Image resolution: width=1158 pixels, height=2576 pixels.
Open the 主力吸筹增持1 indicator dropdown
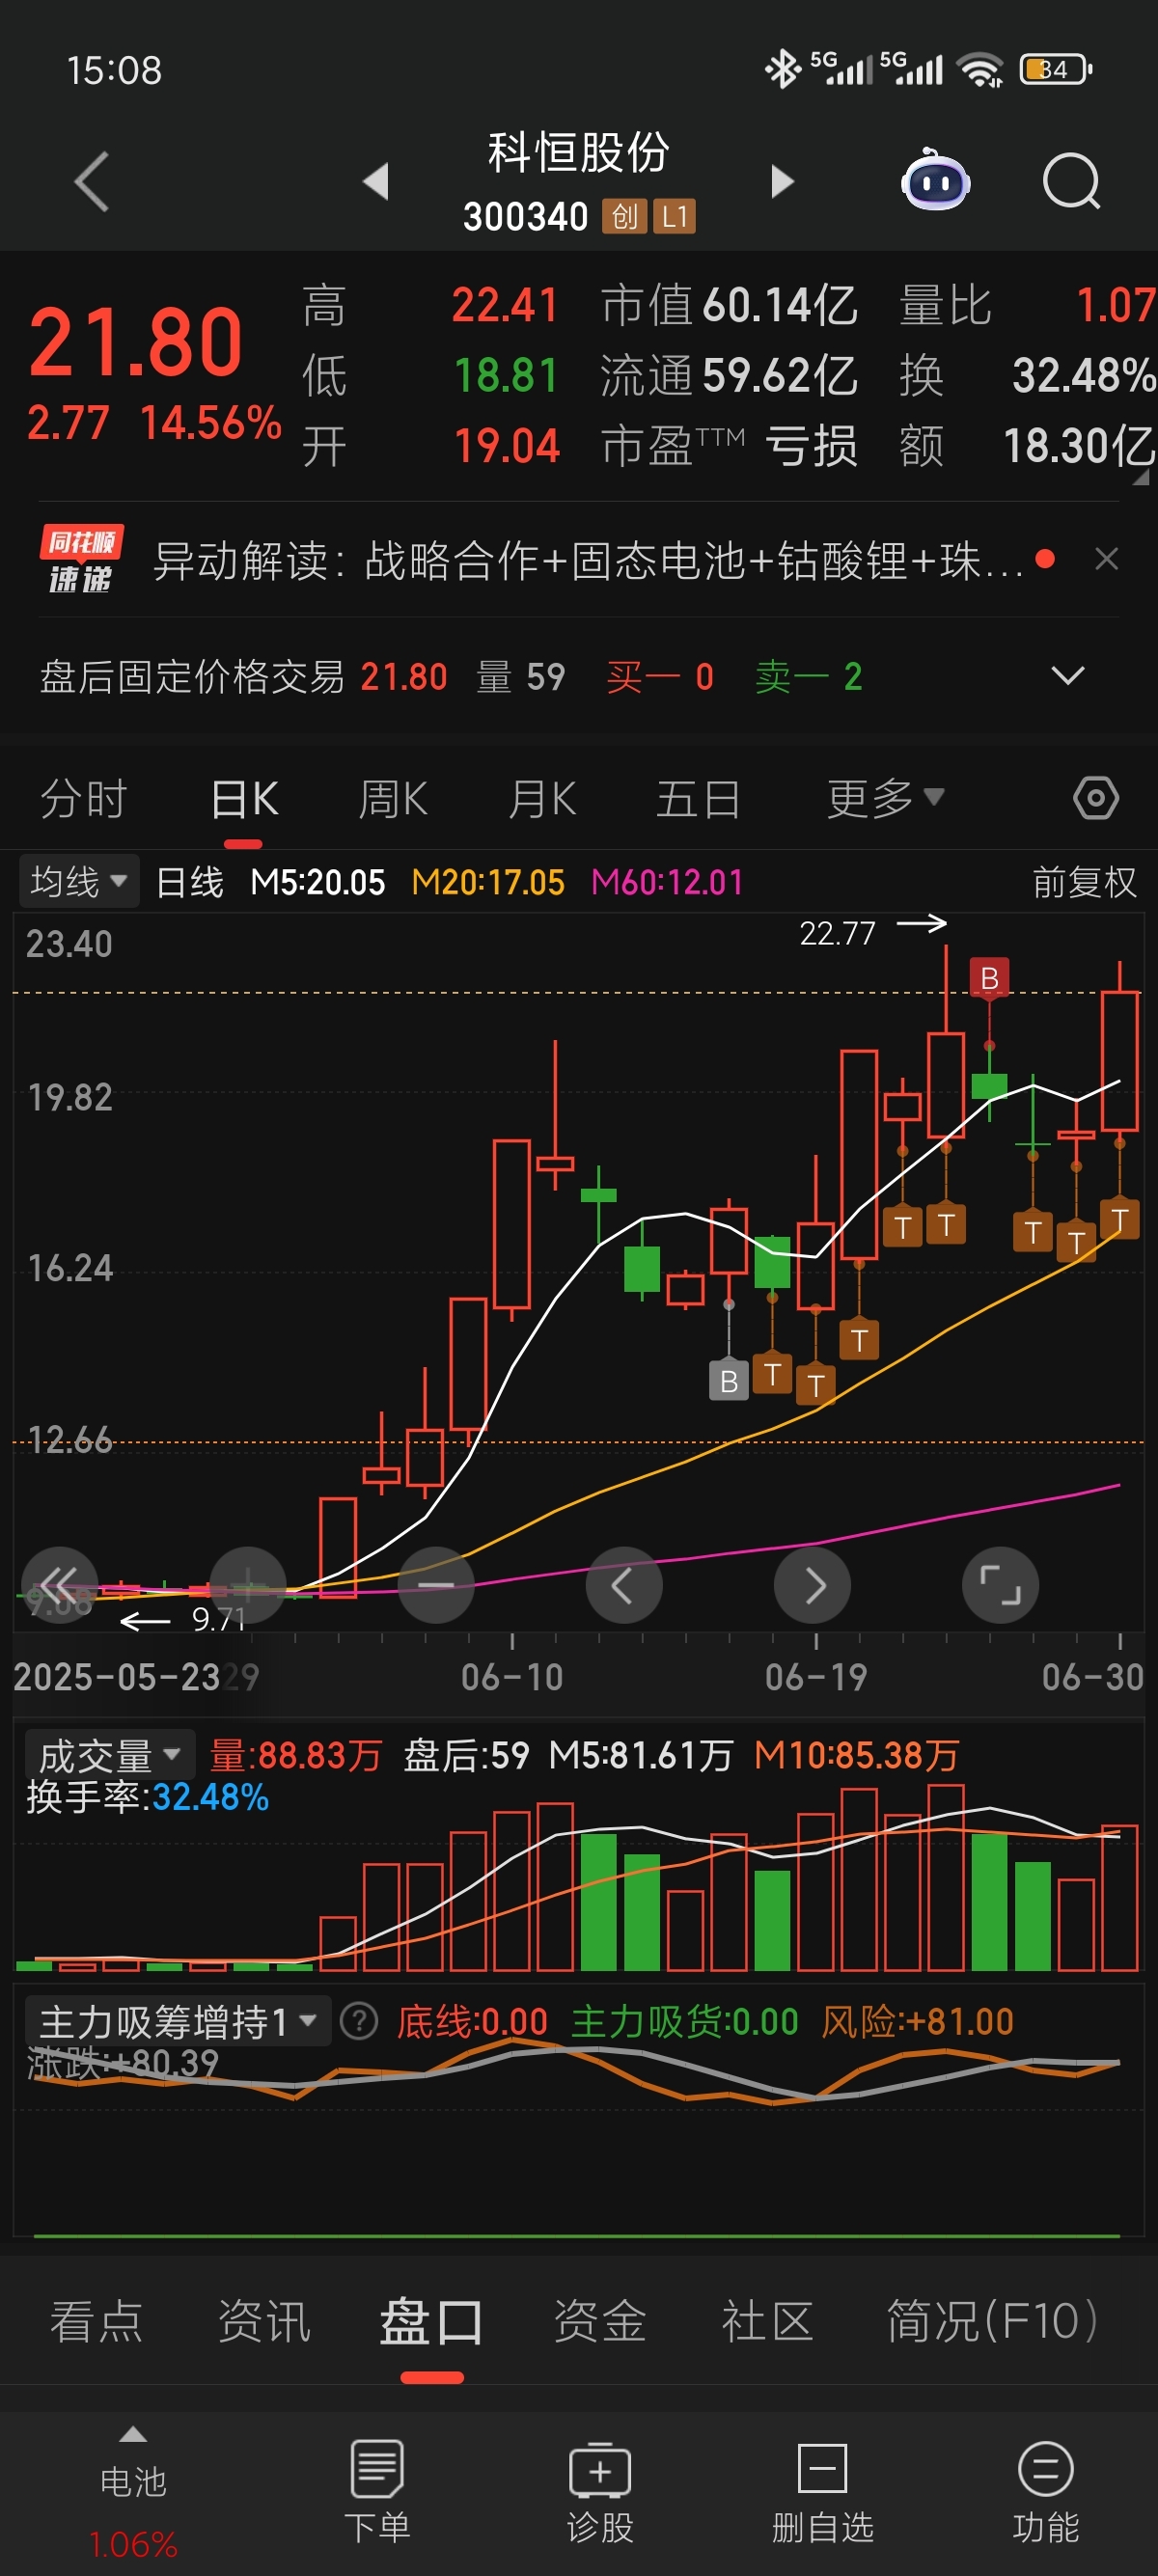point(177,2022)
